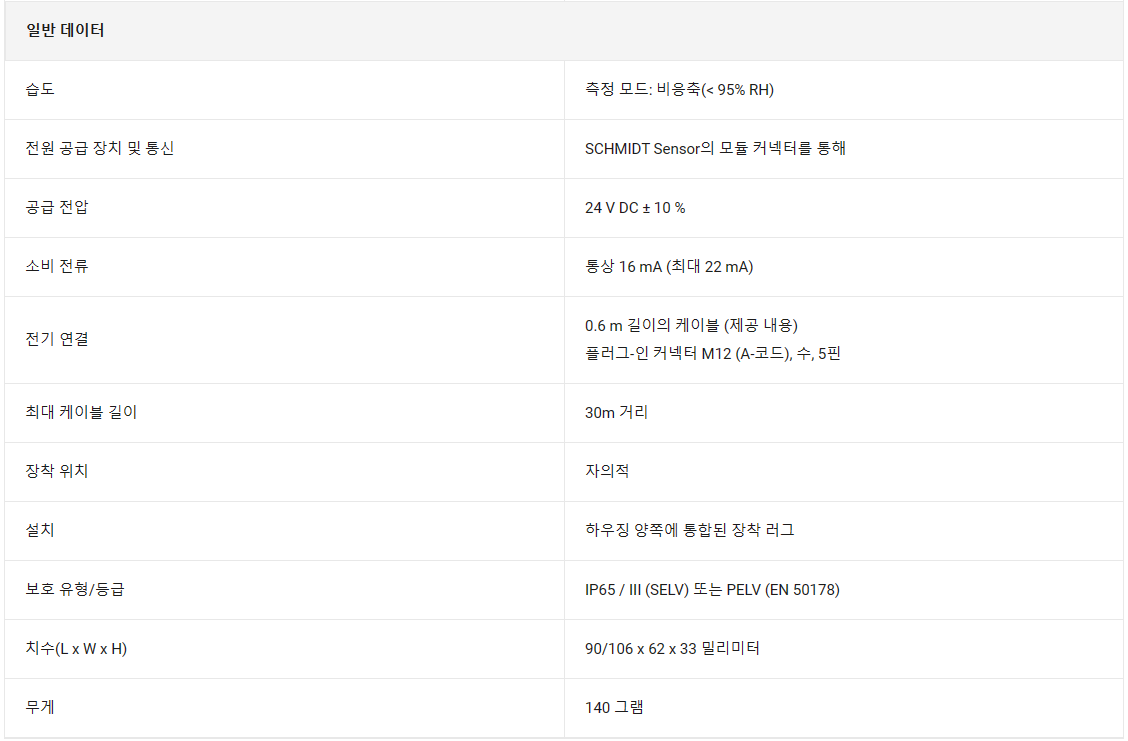Select the 측정 모드: 비응축 value text
Screen dimensions: 1128x741
pos(679,90)
